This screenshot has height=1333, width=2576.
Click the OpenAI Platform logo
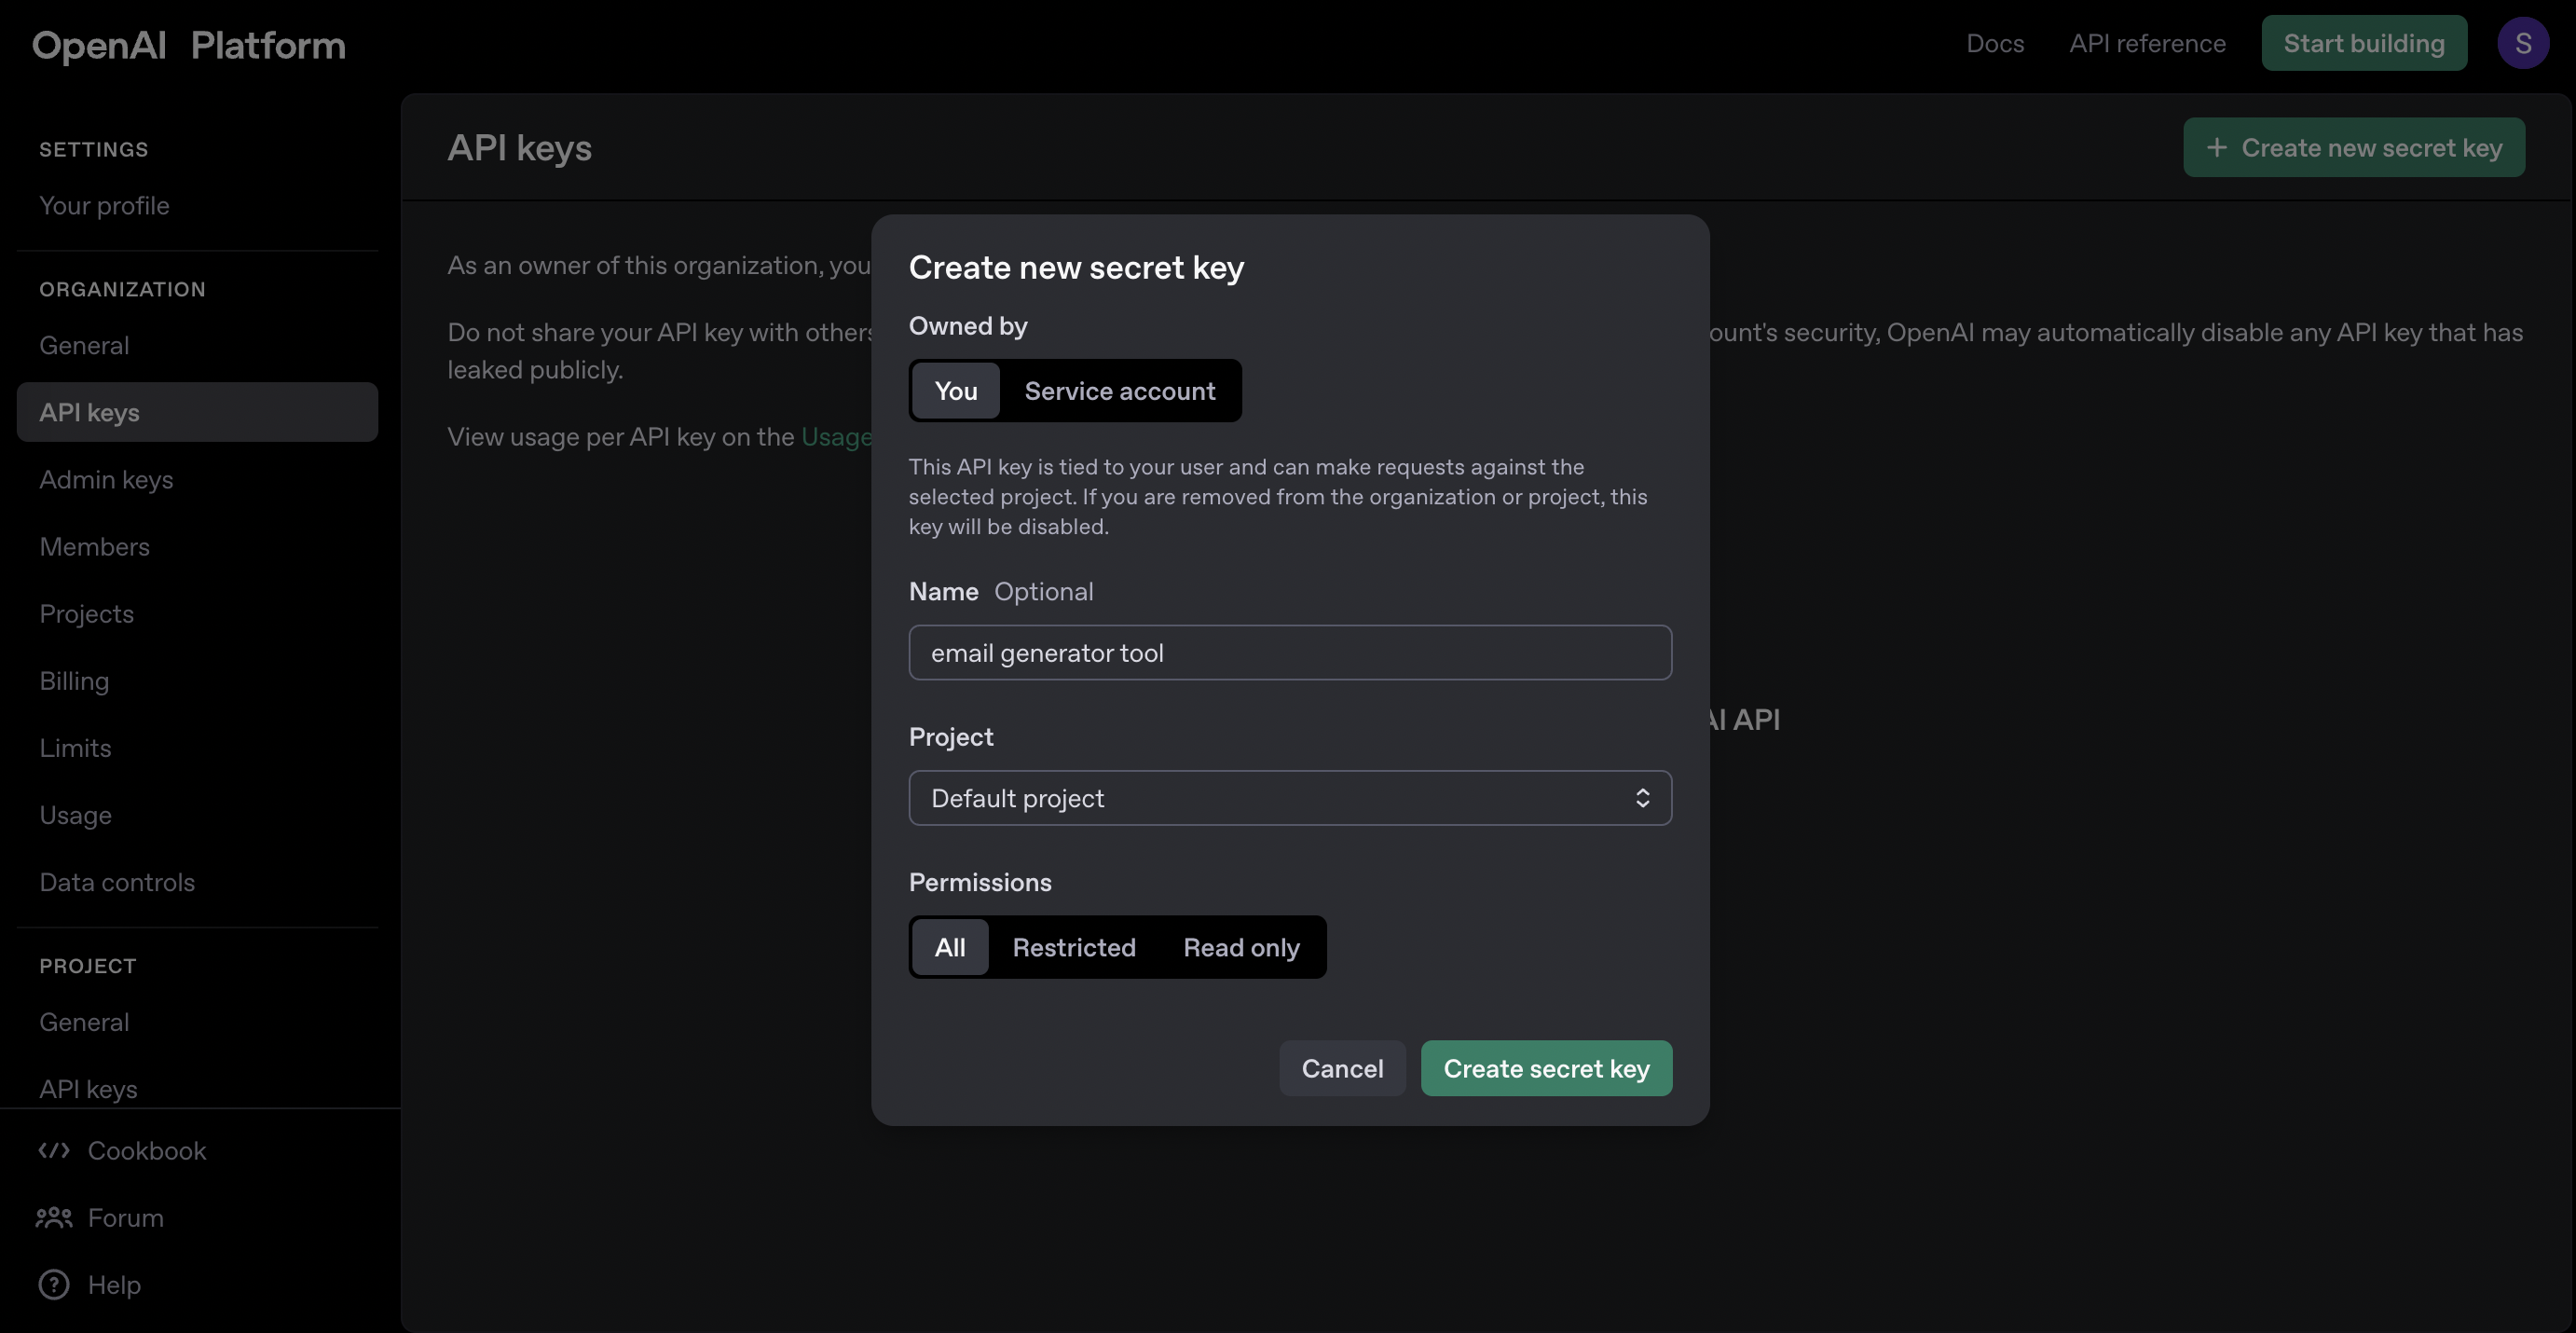[188, 45]
